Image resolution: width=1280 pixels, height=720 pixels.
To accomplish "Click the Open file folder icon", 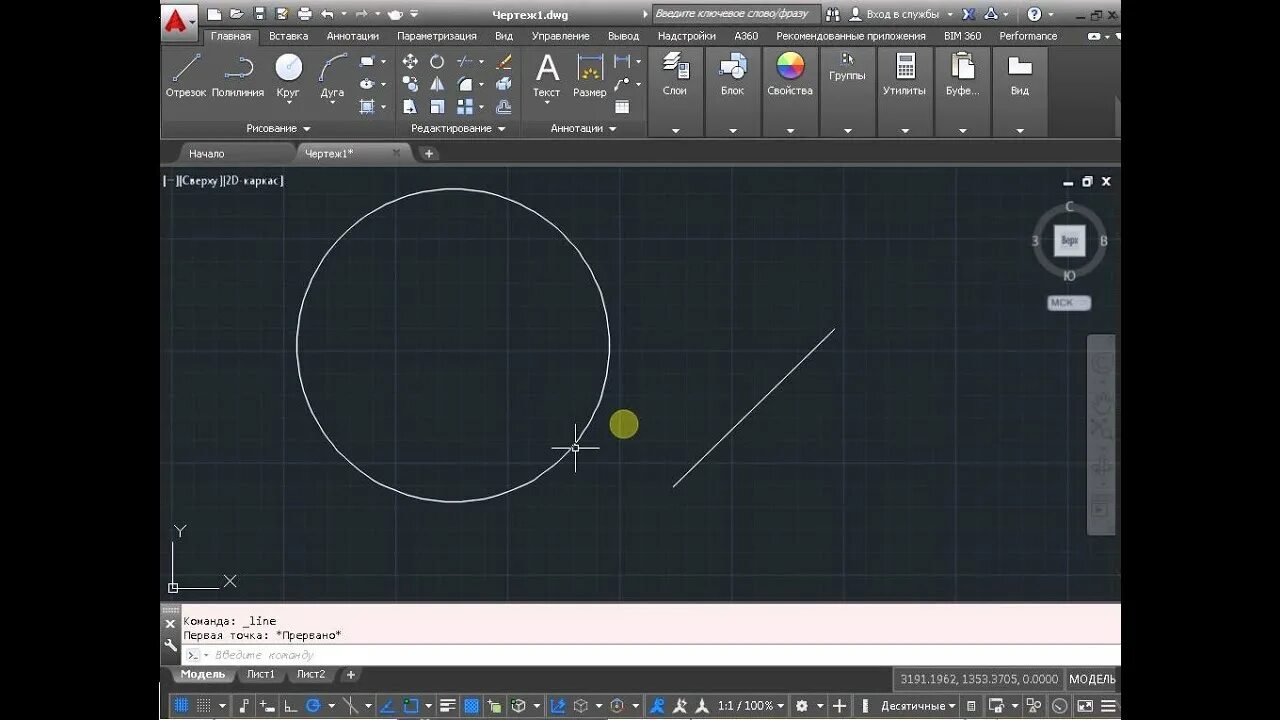I will 237,14.
